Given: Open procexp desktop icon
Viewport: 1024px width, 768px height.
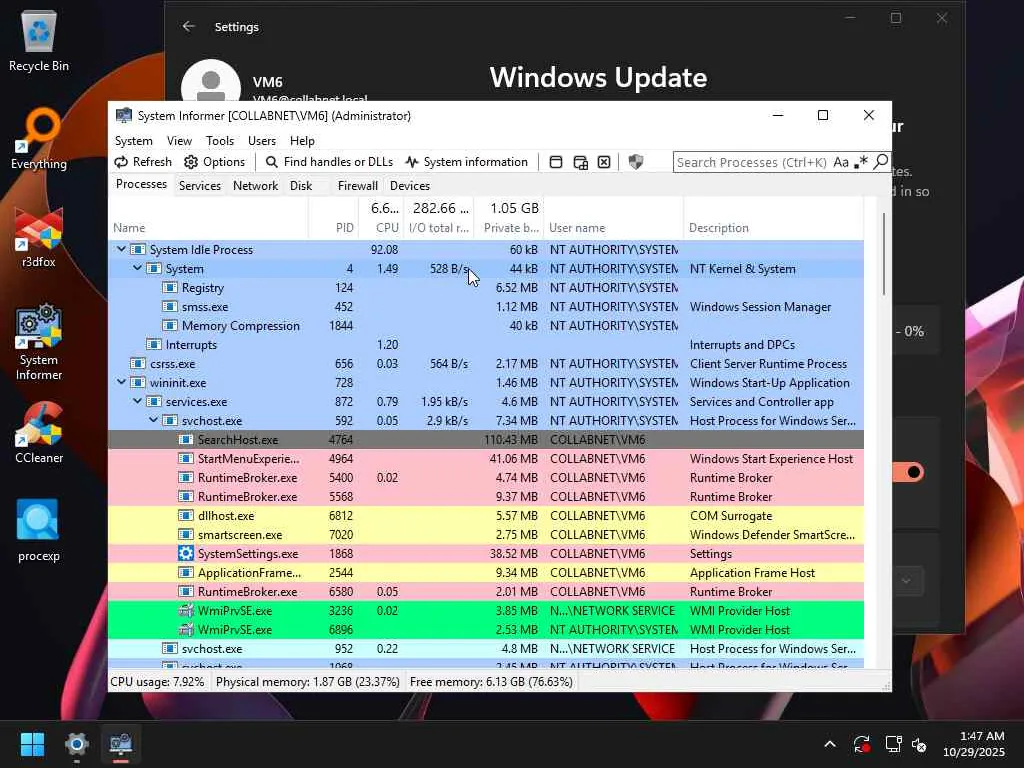Looking at the screenshot, I should point(39,530).
